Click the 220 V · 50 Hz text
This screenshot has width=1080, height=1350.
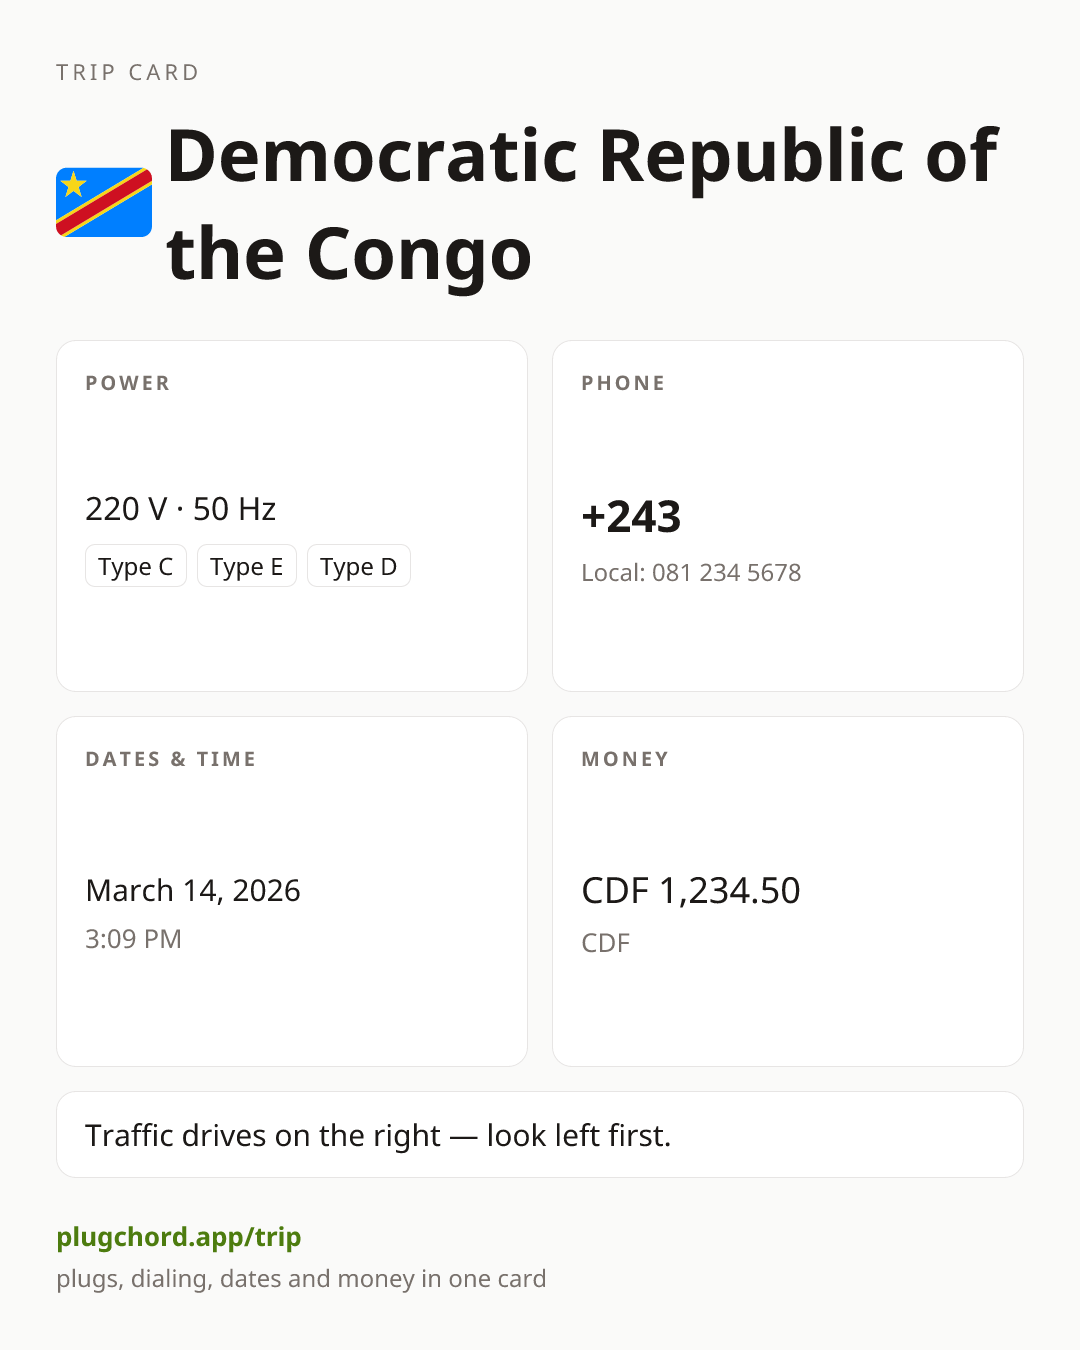(x=181, y=509)
